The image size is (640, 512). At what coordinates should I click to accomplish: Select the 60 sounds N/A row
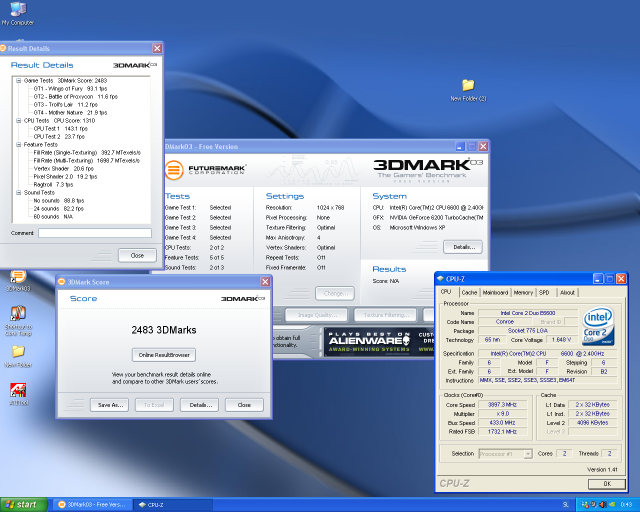click(53, 216)
